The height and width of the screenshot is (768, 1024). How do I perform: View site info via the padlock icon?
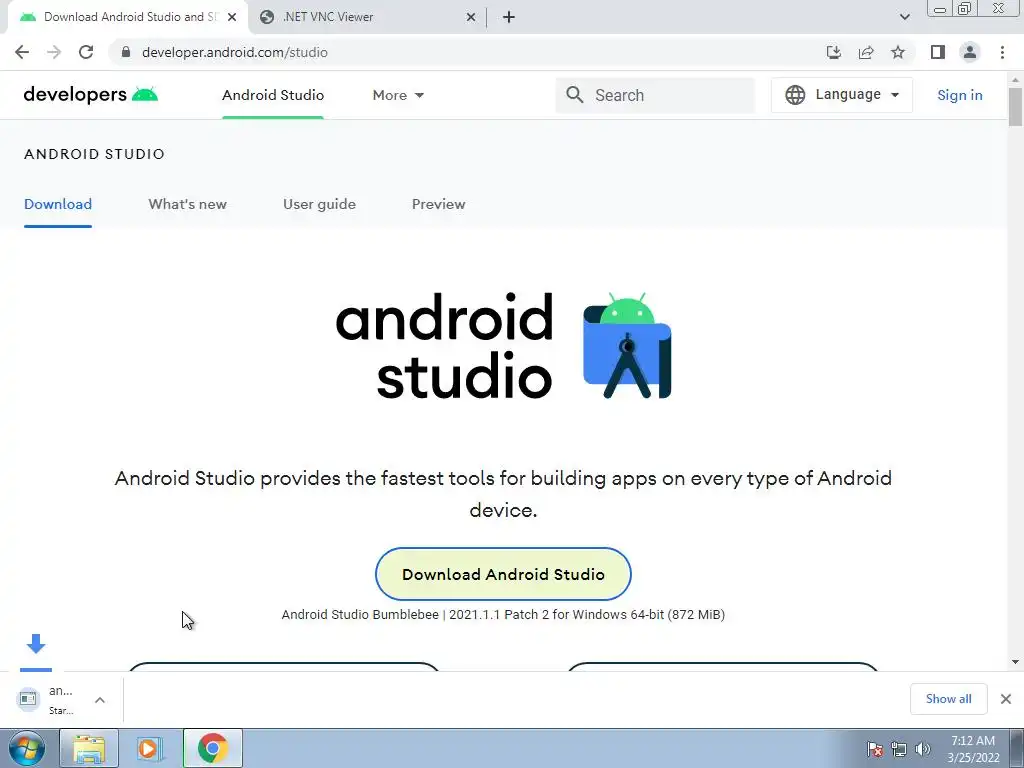[126, 52]
